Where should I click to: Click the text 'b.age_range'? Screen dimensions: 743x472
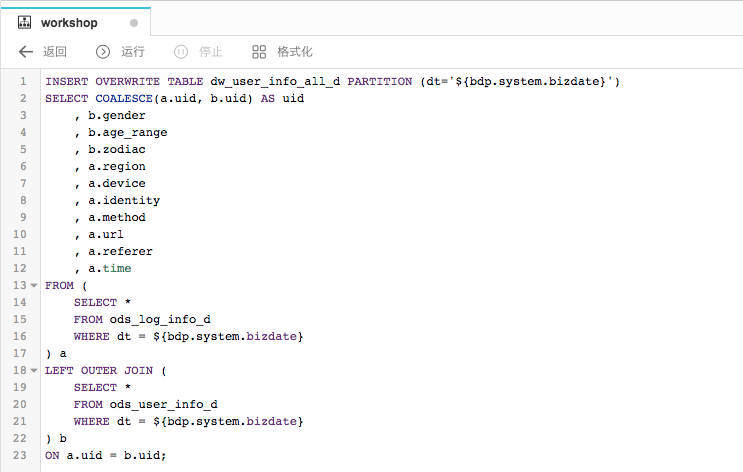(x=127, y=133)
